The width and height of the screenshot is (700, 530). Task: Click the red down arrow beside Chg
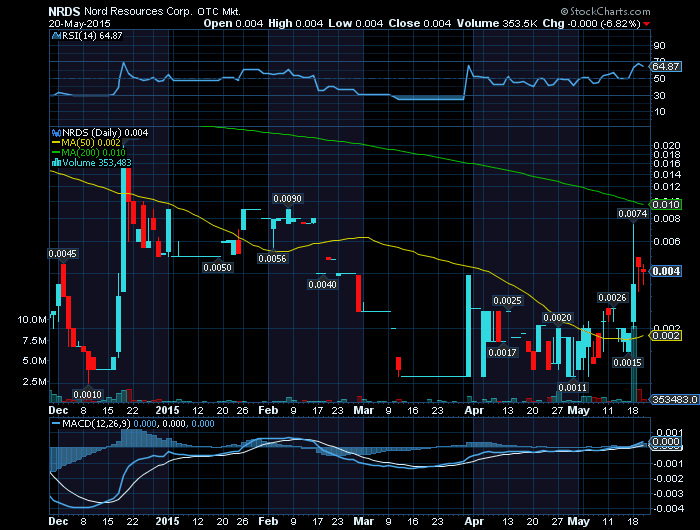pos(675,22)
